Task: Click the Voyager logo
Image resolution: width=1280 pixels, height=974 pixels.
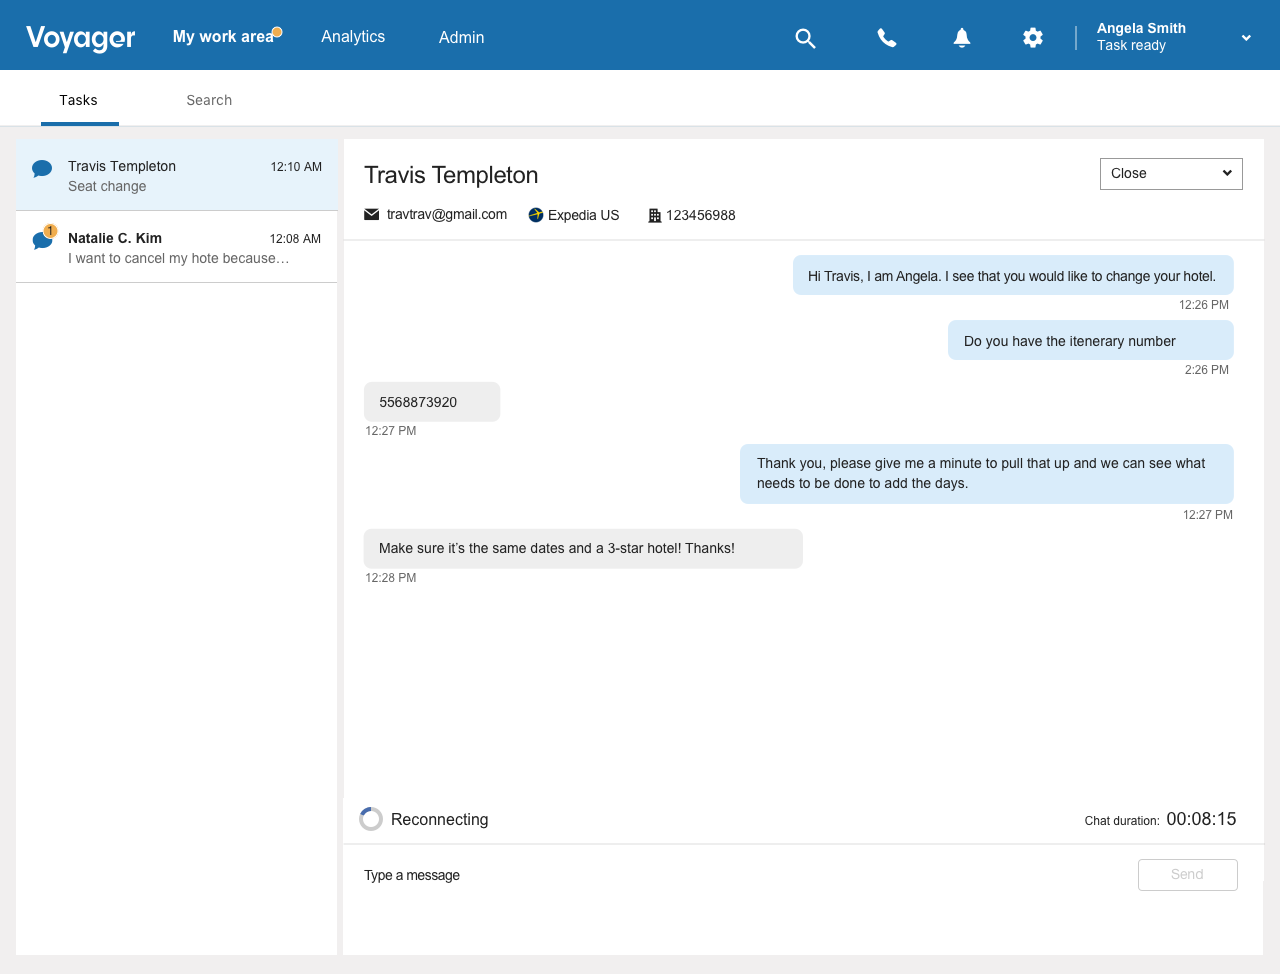Action: [81, 38]
